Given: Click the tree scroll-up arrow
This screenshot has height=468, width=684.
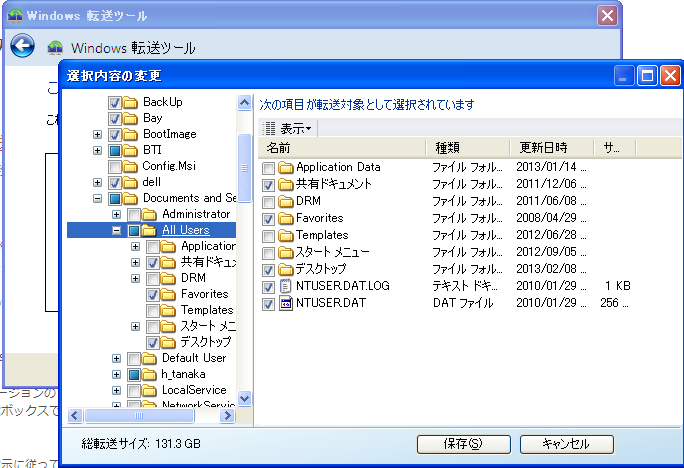Looking at the screenshot, I should click(245, 103).
